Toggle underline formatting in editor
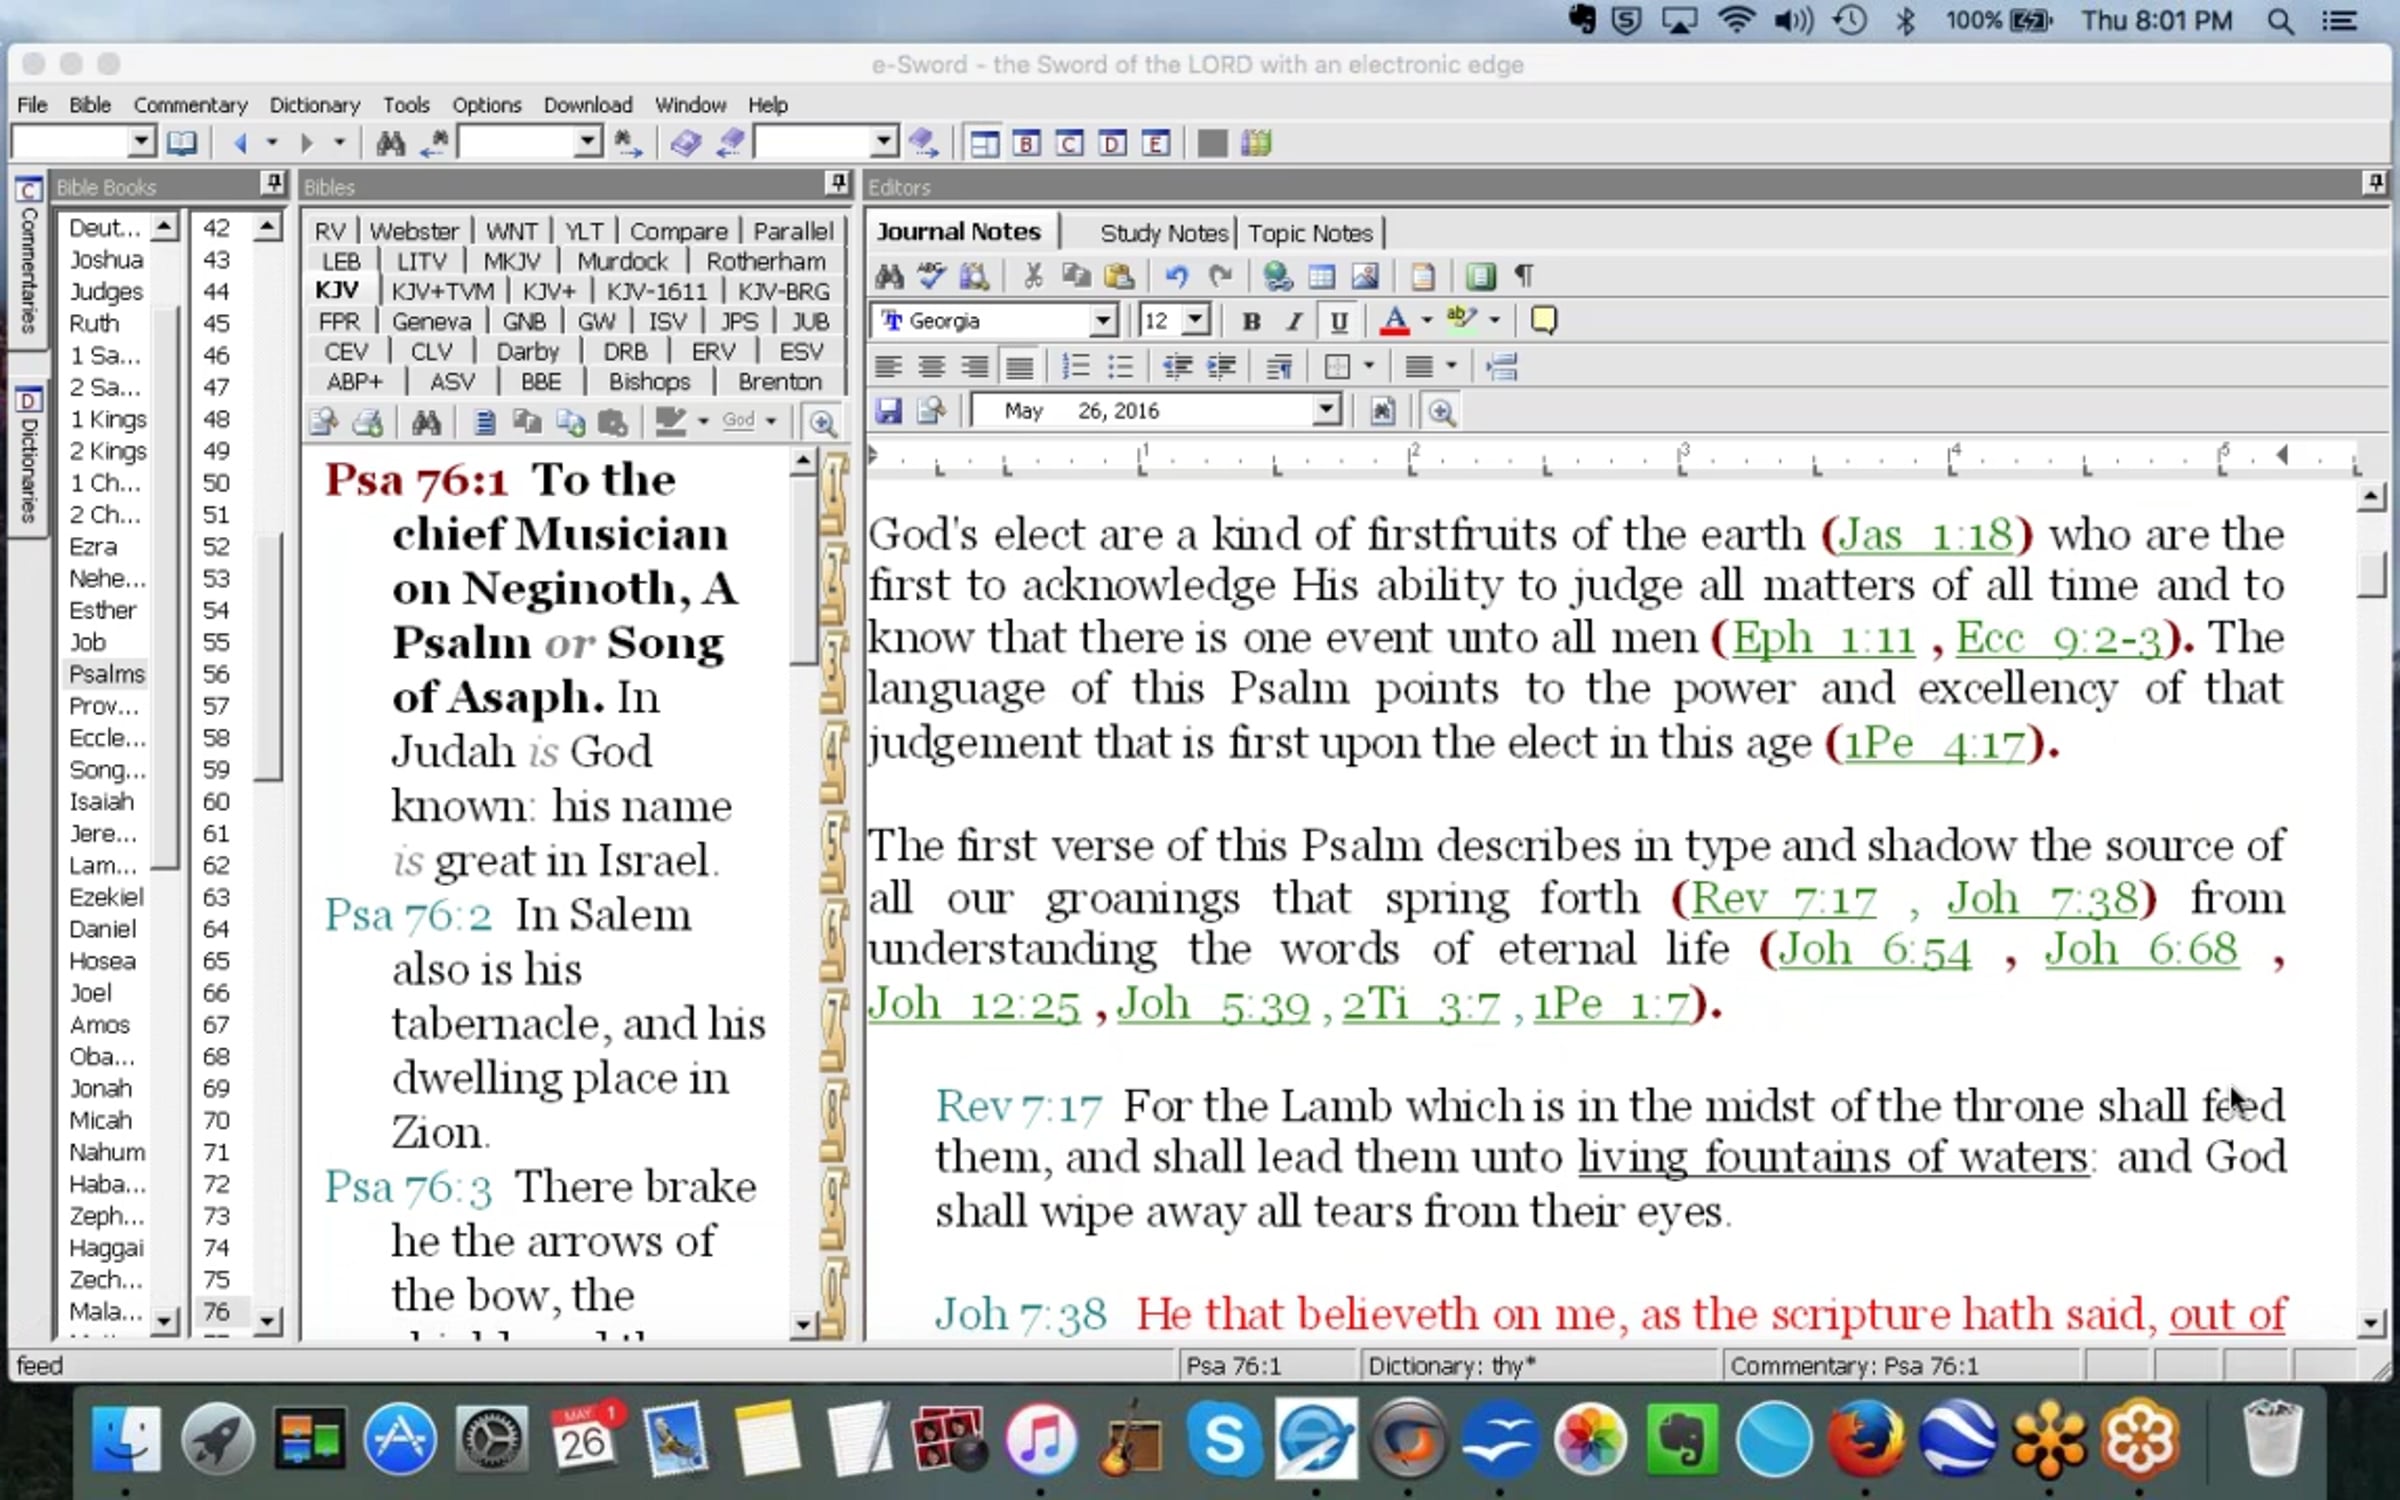Viewport: 2400px width, 1500px height. pyautogui.click(x=1338, y=321)
